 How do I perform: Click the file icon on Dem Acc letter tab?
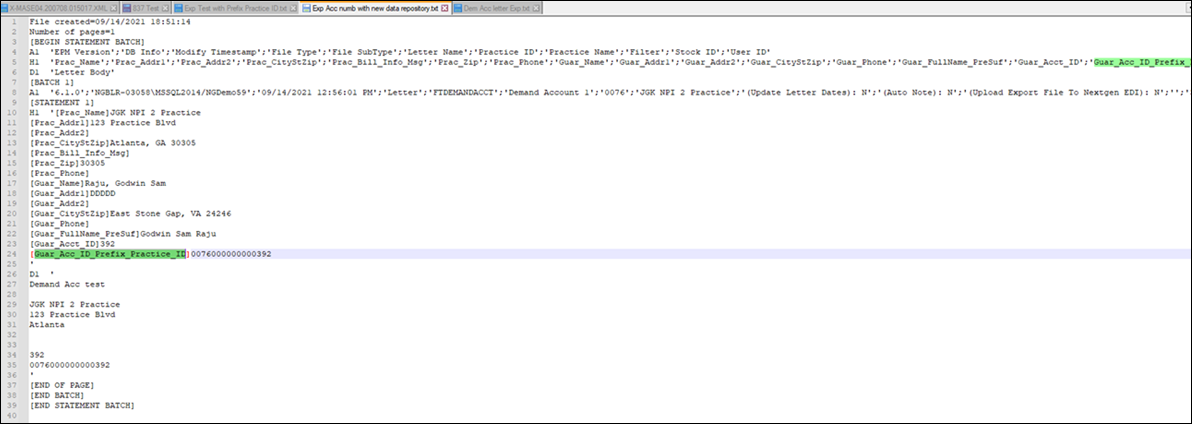456,8
